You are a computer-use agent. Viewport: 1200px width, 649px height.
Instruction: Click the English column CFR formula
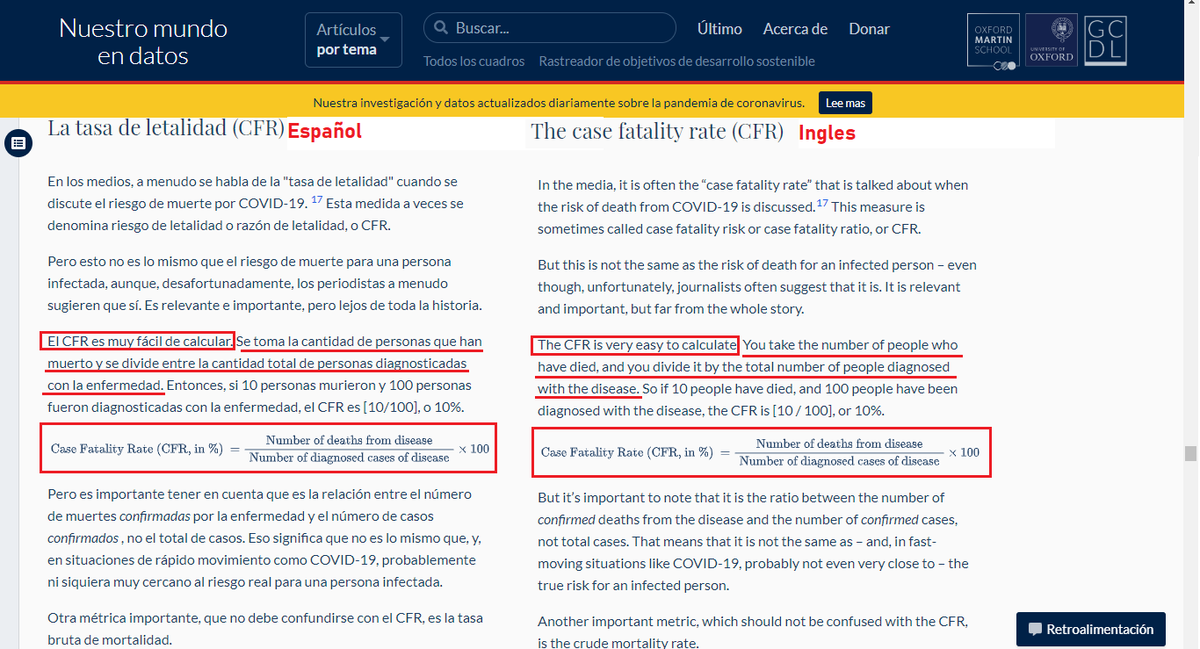761,452
